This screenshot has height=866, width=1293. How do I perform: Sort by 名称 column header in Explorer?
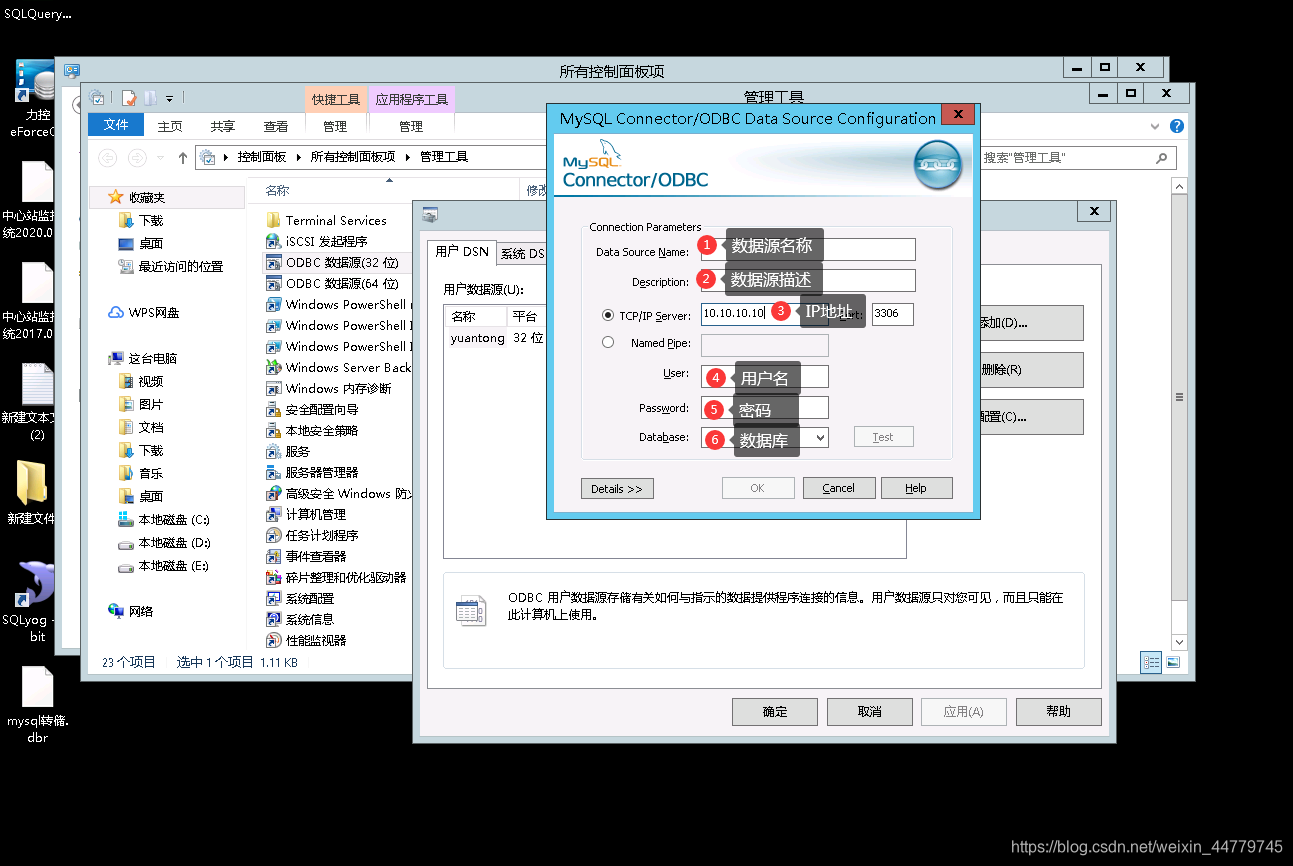(x=277, y=190)
